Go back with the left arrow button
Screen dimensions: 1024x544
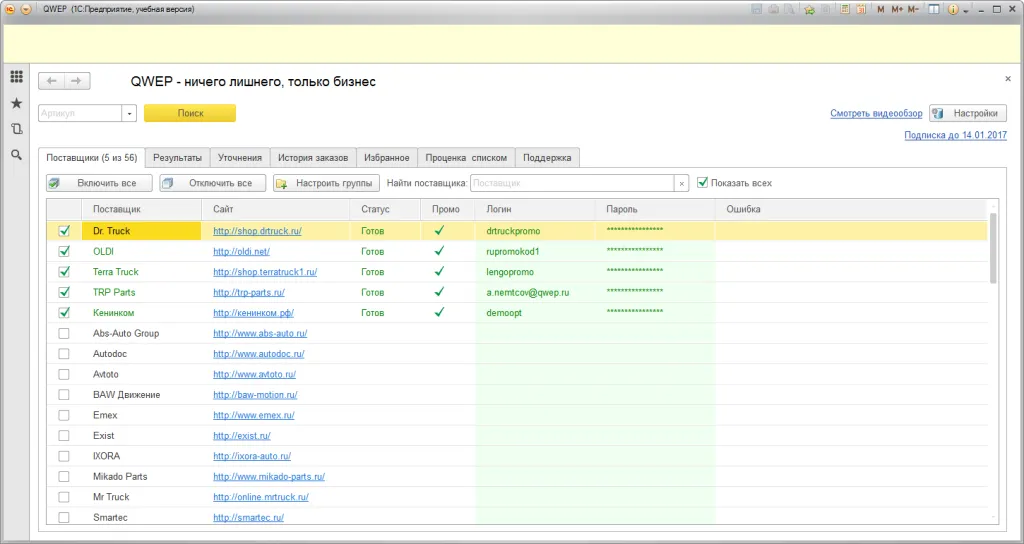tap(52, 81)
